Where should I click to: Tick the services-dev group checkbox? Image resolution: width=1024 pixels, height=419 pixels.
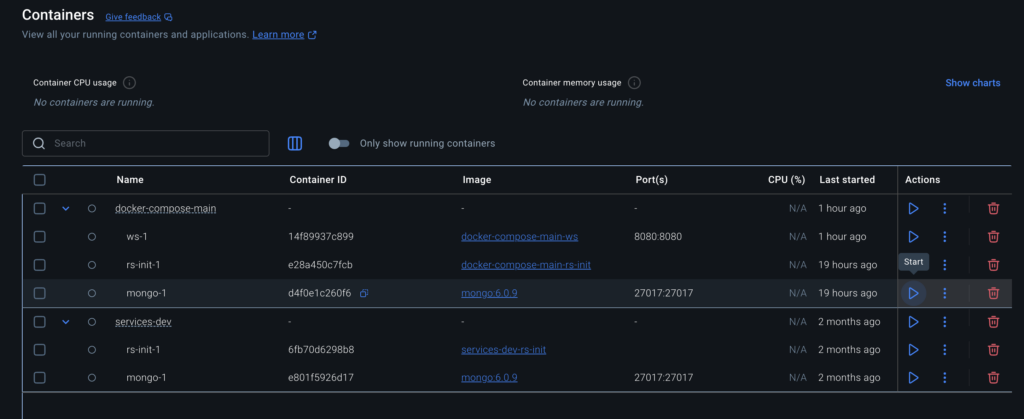pyautogui.click(x=39, y=322)
